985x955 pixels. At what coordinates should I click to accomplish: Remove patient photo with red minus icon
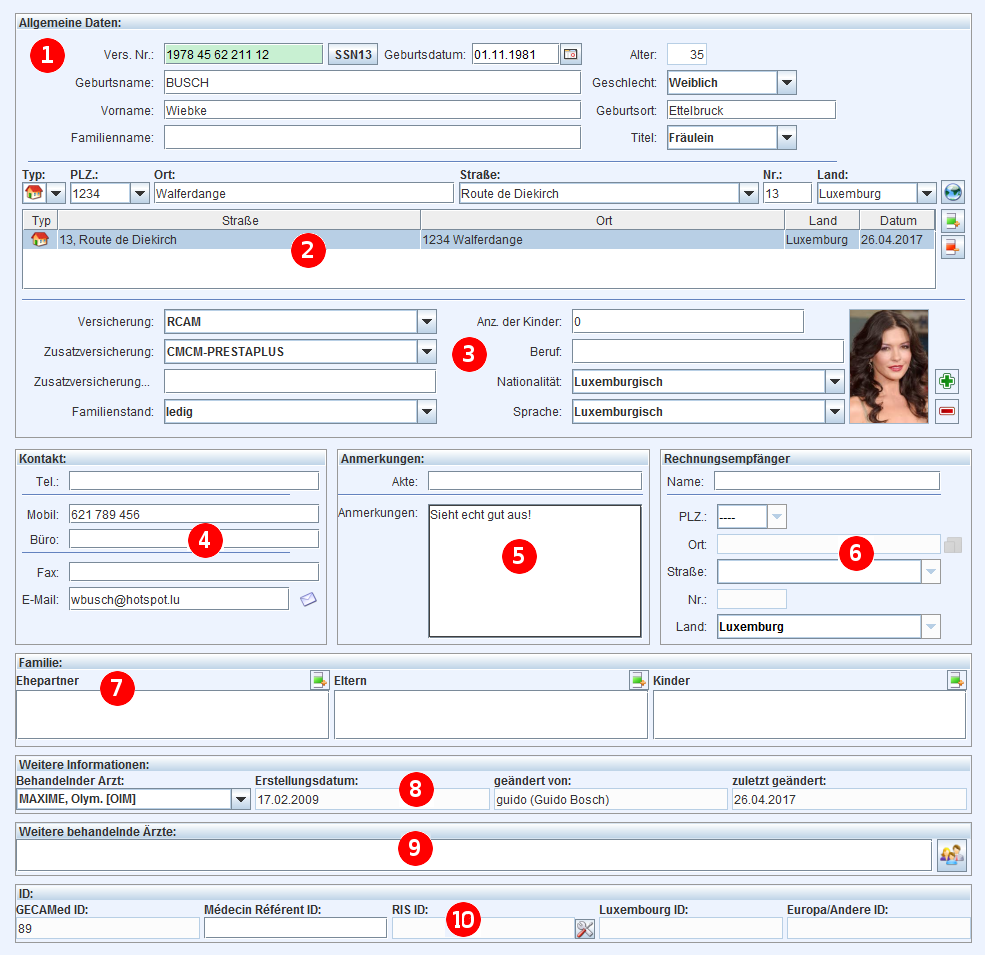947,411
